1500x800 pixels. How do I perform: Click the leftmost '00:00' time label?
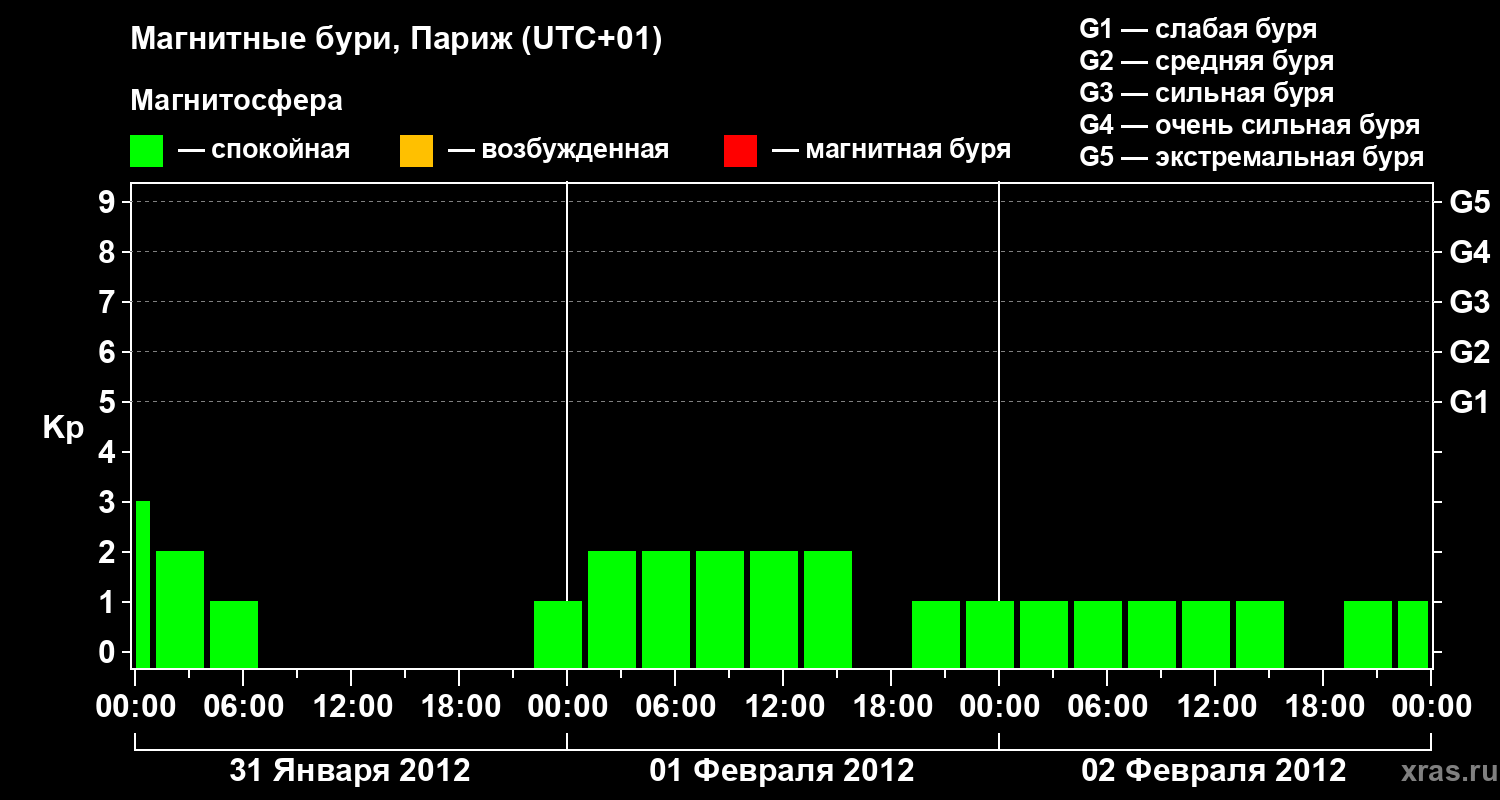pos(135,707)
